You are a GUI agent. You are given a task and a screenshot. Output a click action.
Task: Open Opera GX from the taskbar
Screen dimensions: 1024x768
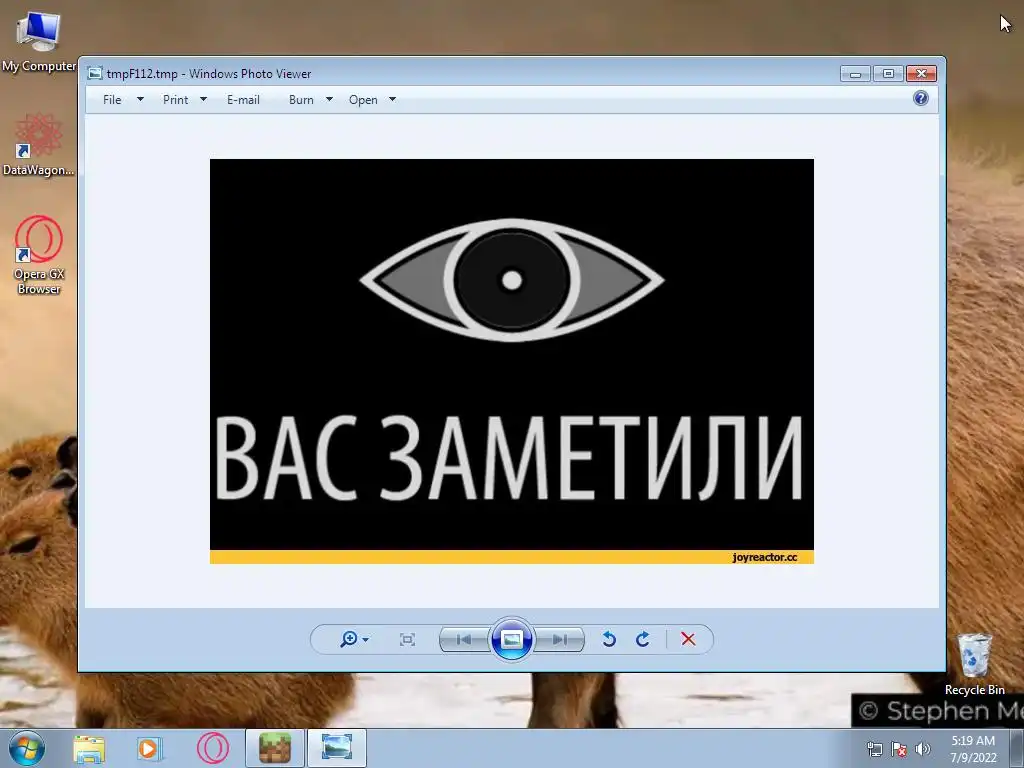click(x=213, y=748)
